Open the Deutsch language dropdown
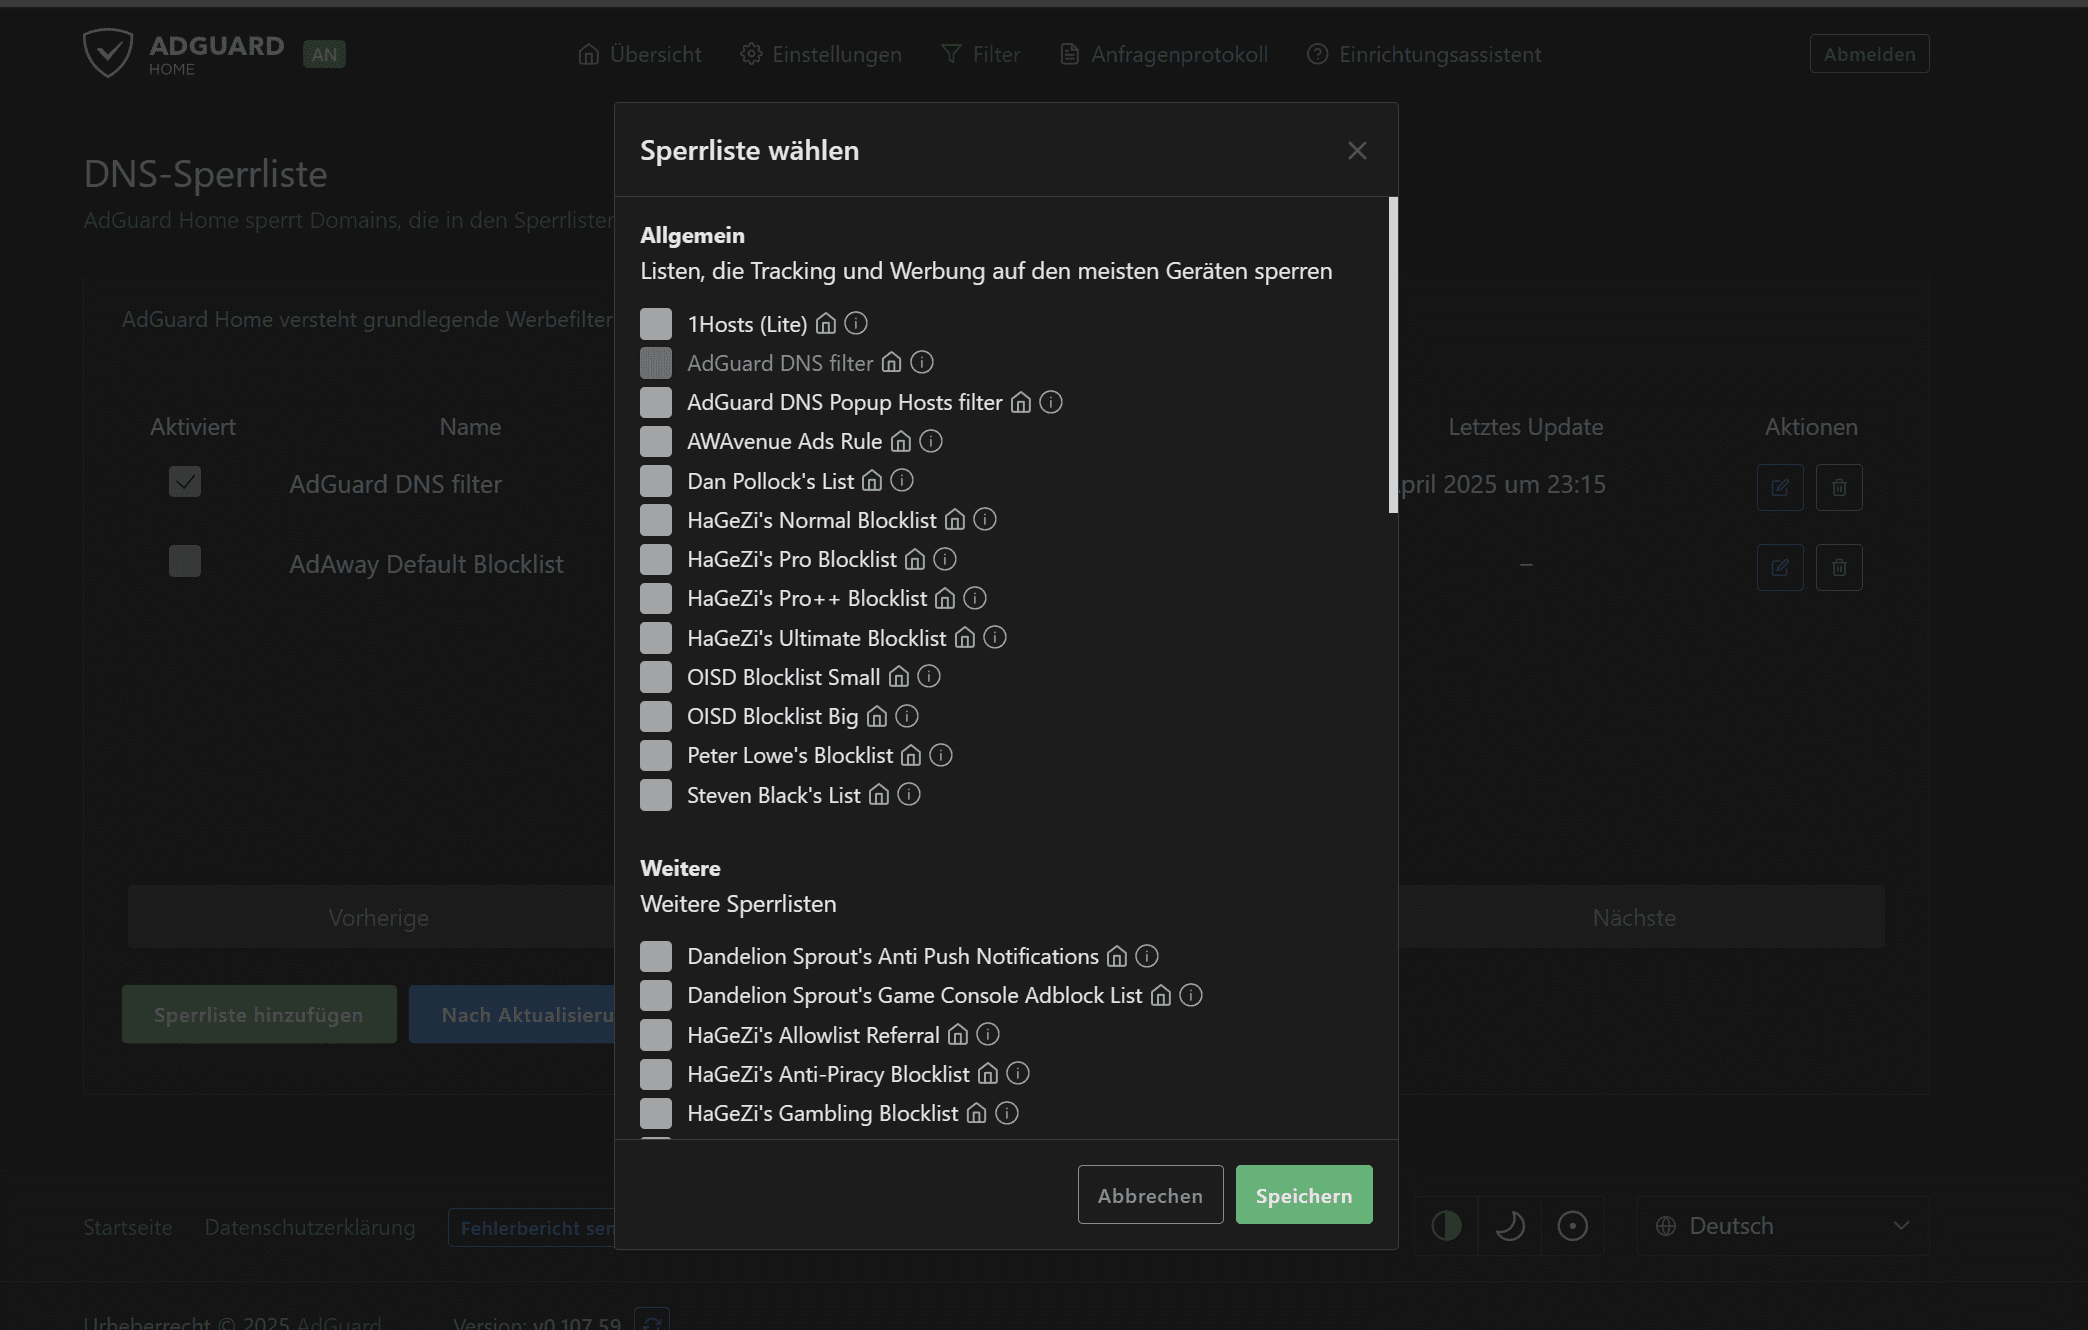This screenshot has width=2088, height=1330. click(x=1783, y=1226)
